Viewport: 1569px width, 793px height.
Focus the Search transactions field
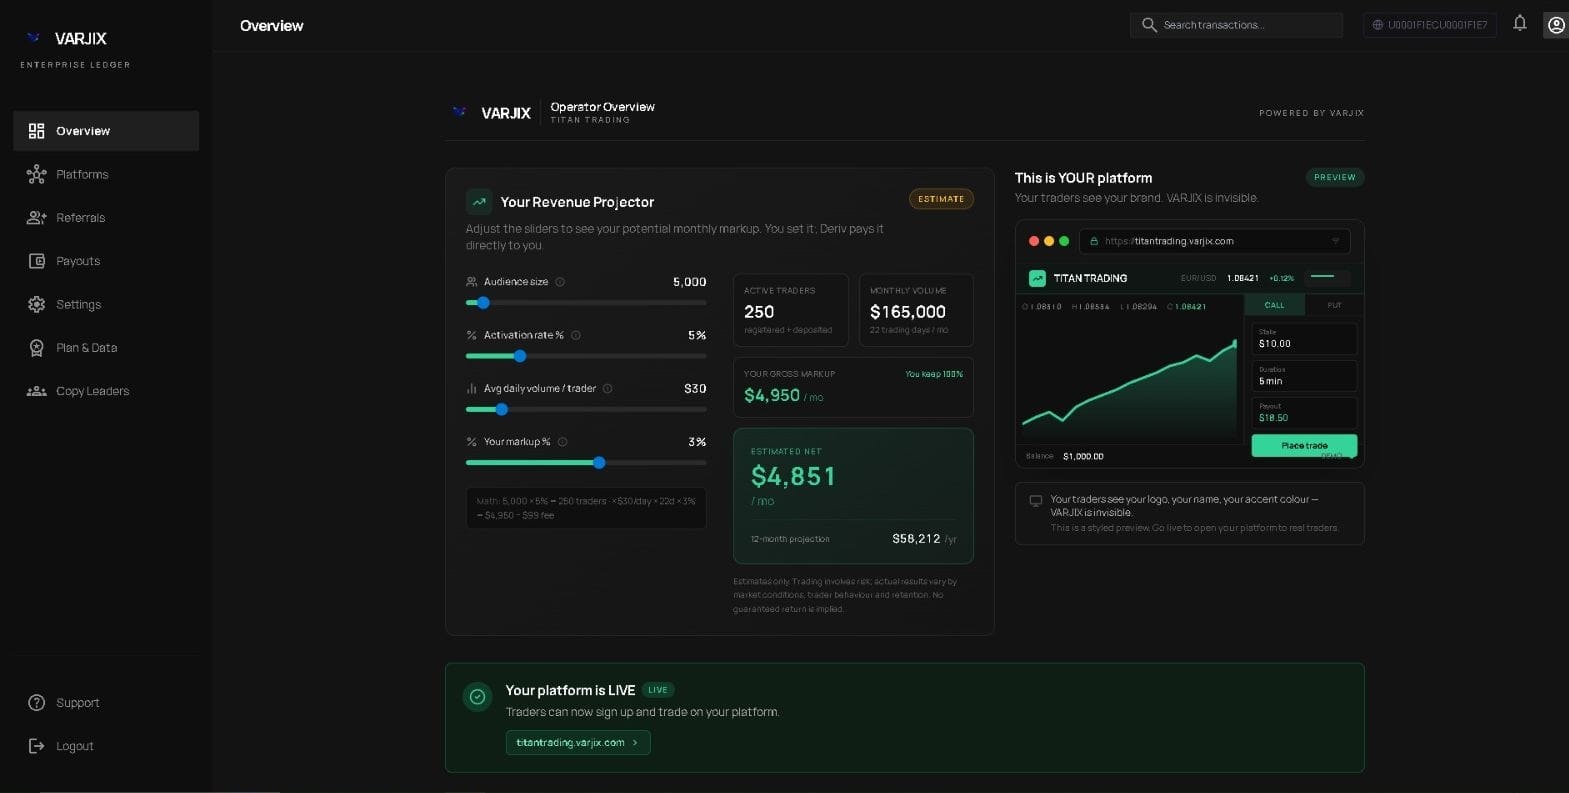click(1236, 25)
